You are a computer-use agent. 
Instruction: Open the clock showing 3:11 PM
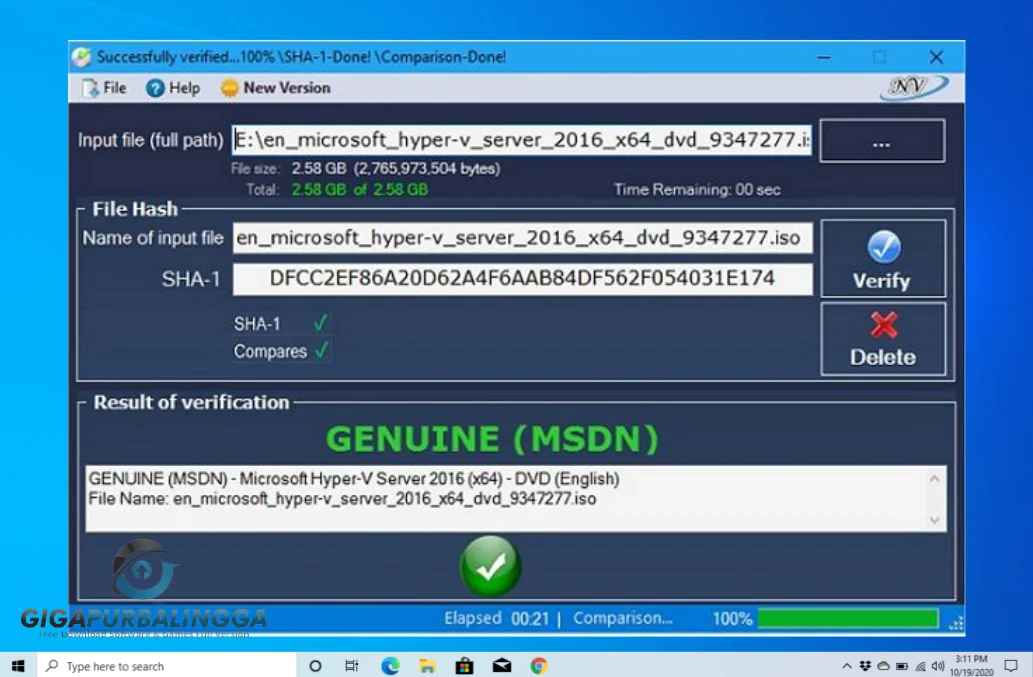coord(971,666)
